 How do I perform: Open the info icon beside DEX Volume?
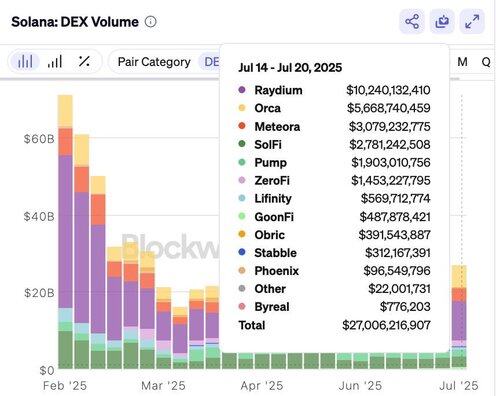(x=151, y=22)
